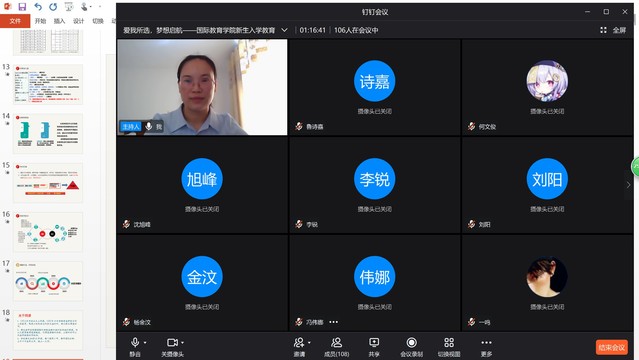
Task: Open the 插入 (Insert) ribbon tab
Action: tap(59, 21)
